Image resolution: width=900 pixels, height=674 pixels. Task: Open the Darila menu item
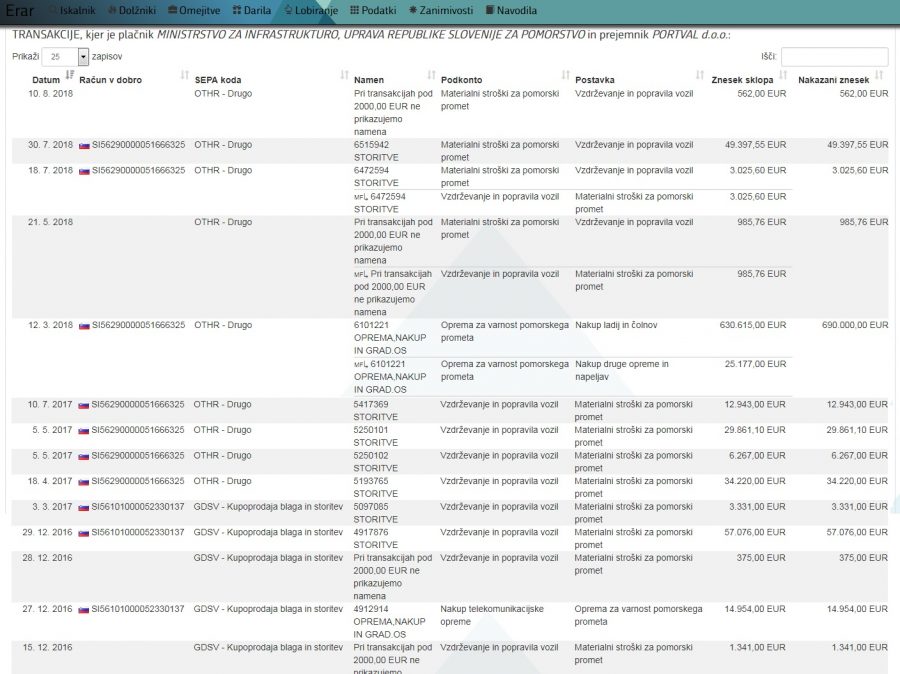click(x=252, y=10)
